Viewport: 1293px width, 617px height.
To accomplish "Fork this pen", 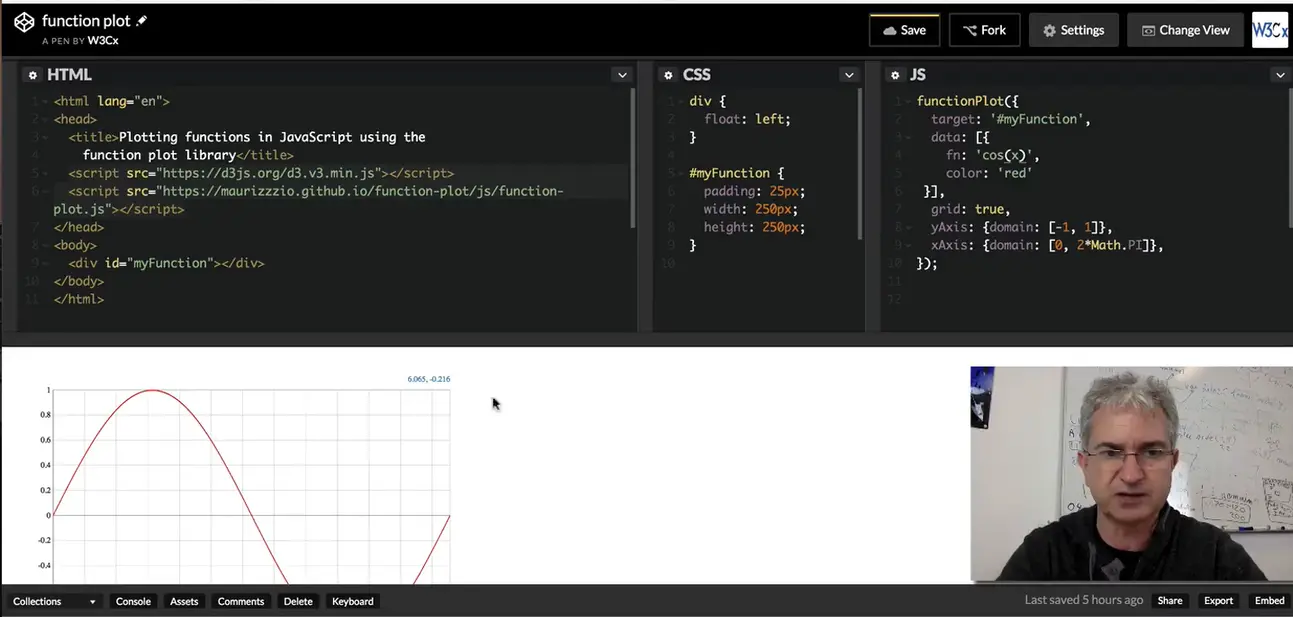I will point(984,30).
